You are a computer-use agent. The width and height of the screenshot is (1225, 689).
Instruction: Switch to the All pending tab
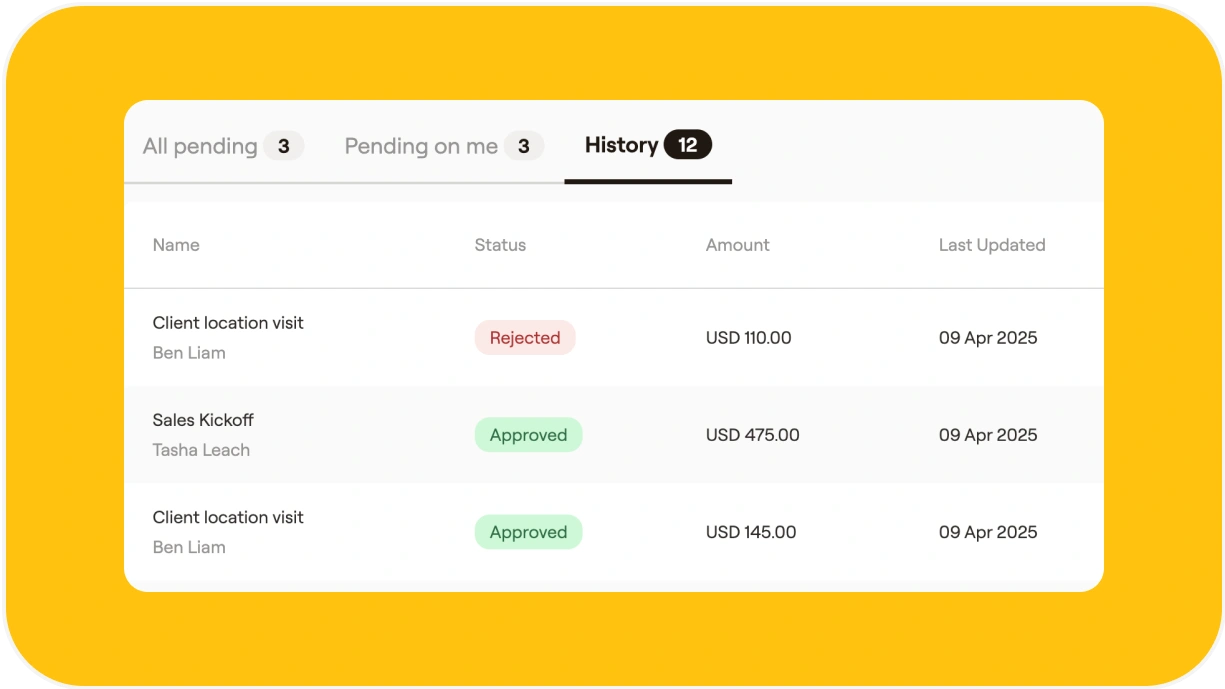pyautogui.click(x=222, y=146)
